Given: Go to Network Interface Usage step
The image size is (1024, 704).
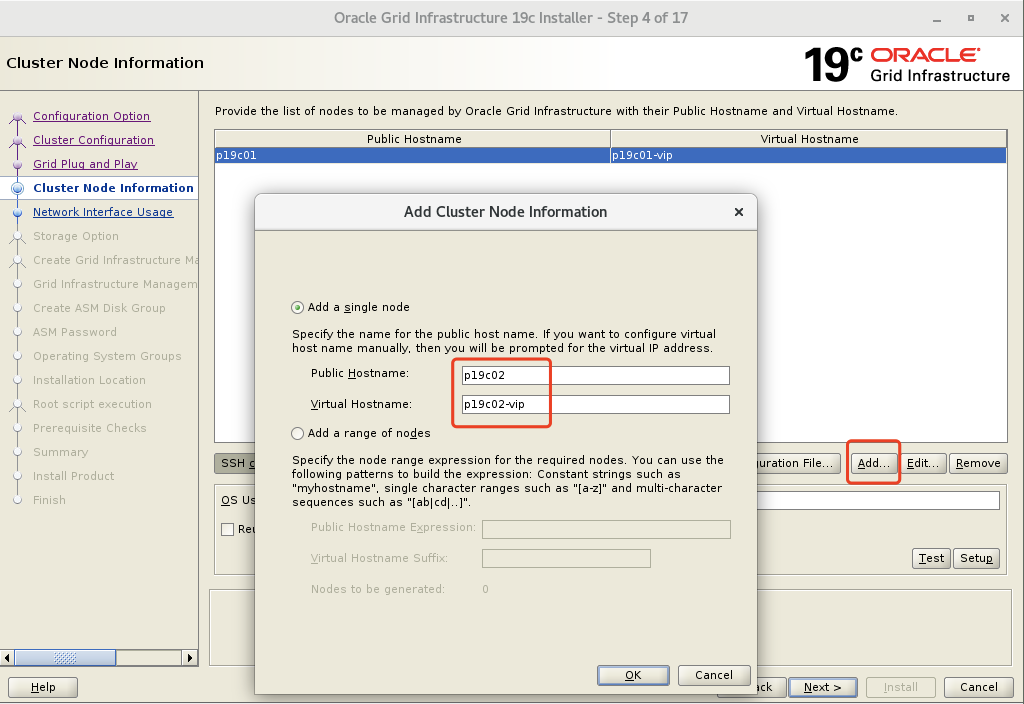Looking at the screenshot, I should coord(103,212).
